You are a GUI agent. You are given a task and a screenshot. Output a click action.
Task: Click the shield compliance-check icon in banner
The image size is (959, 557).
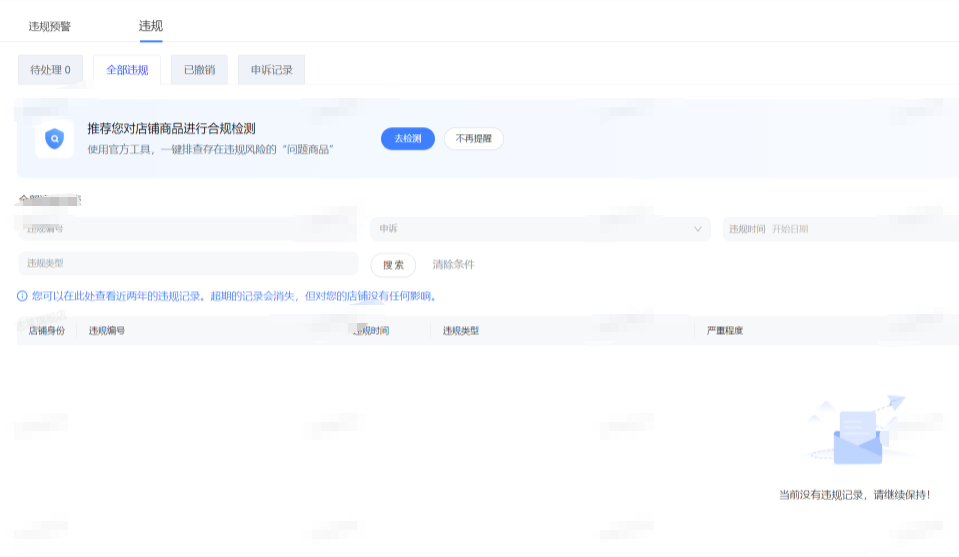pyautogui.click(x=54, y=139)
